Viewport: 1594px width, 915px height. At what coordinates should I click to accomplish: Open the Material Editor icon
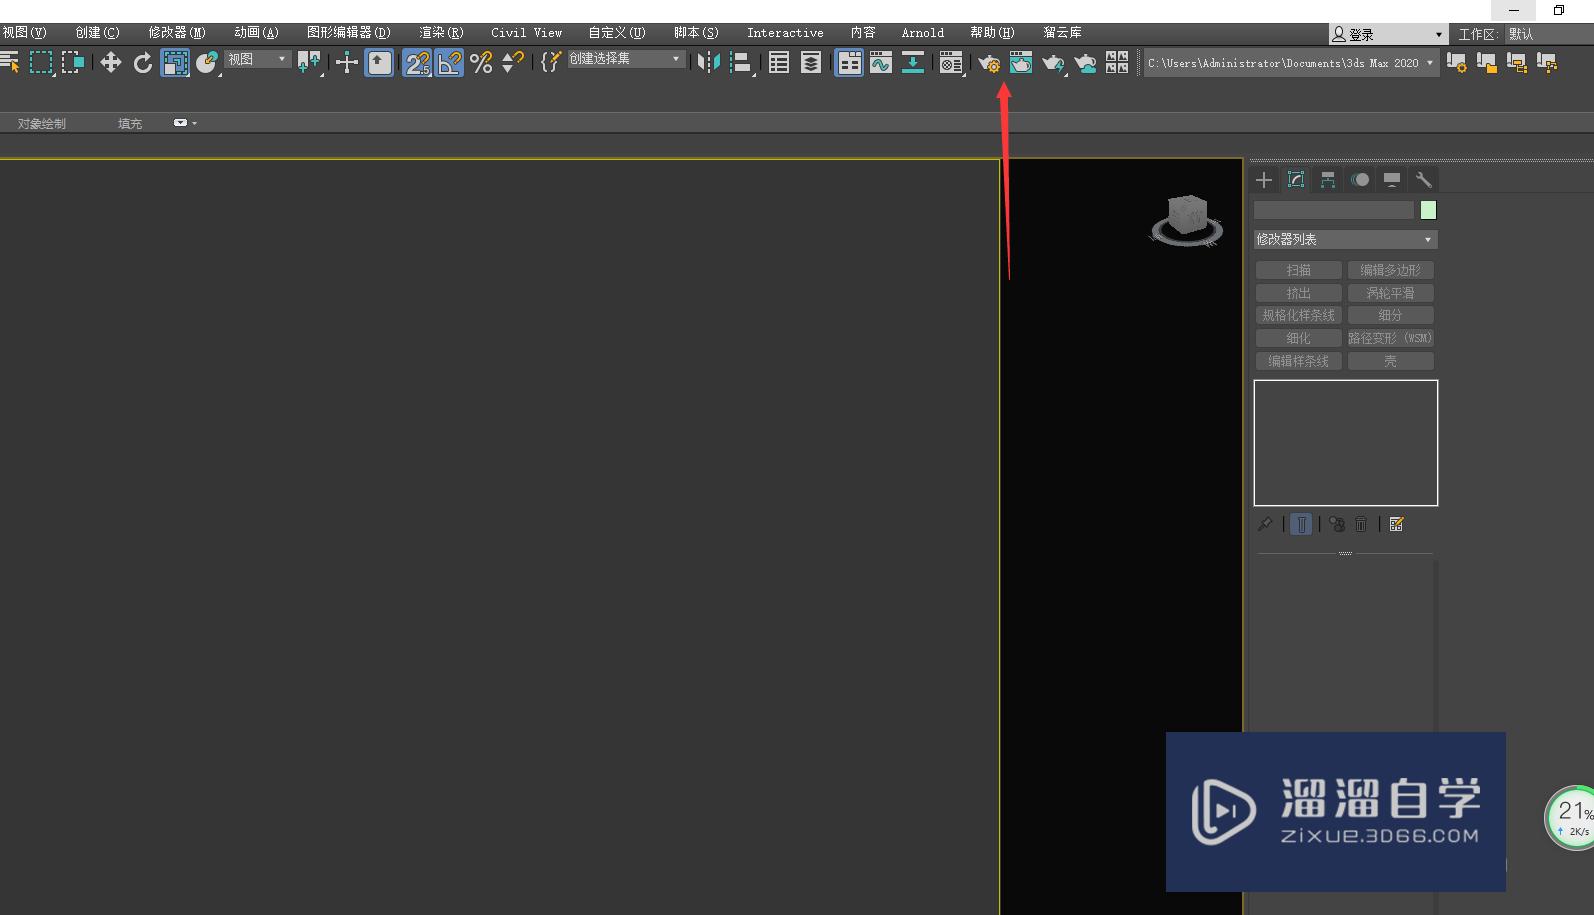point(951,63)
